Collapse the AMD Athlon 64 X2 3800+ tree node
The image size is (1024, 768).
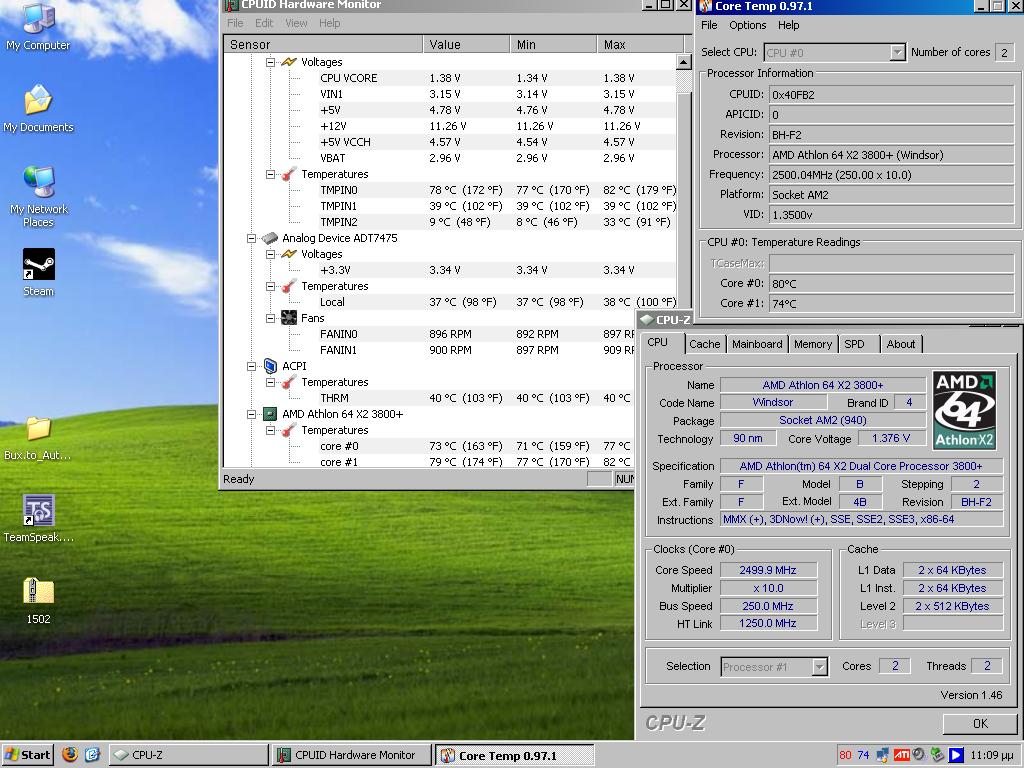pos(251,414)
